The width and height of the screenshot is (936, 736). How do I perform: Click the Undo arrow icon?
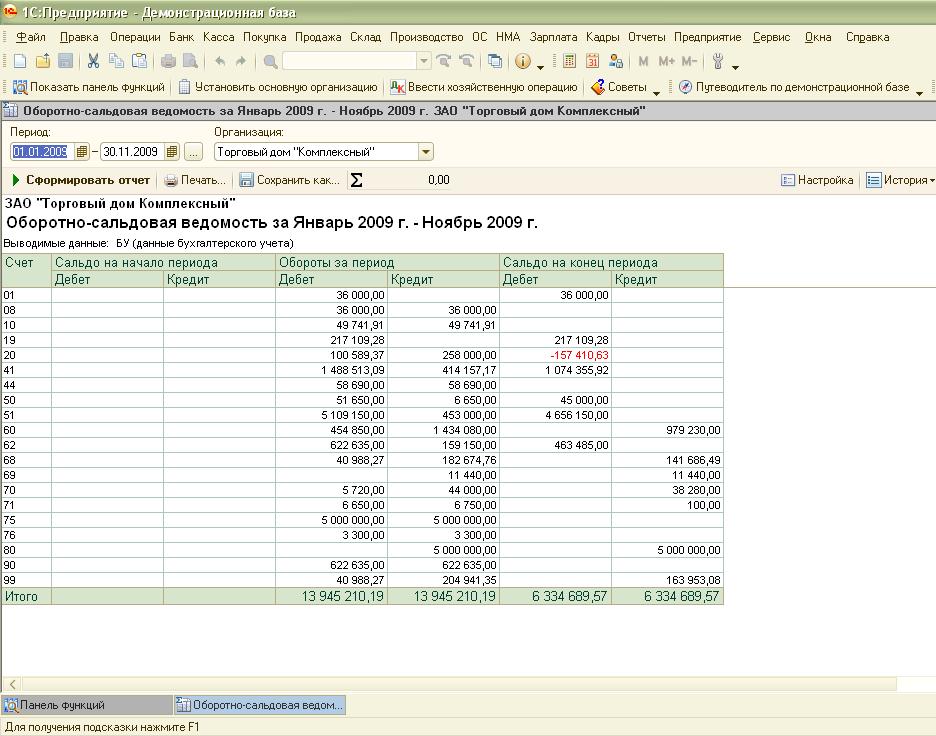[x=220, y=61]
